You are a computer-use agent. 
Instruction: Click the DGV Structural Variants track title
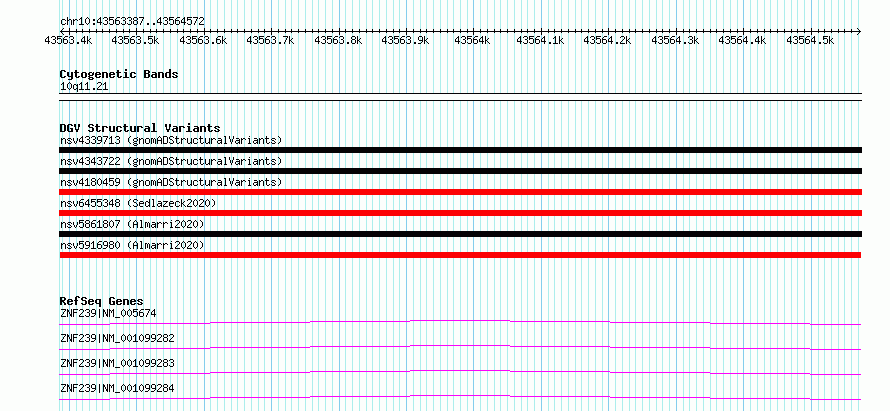pos(140,128)
